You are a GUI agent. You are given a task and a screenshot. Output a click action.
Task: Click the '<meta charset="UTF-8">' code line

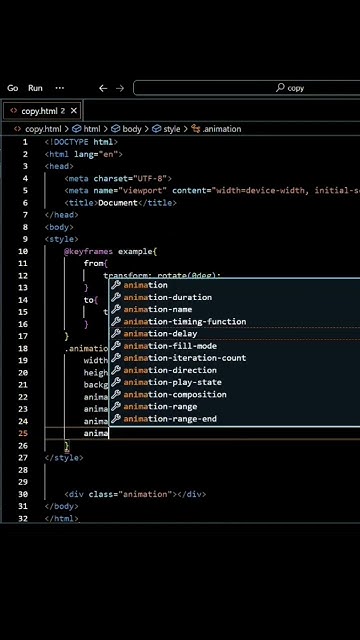pos(118,178)
